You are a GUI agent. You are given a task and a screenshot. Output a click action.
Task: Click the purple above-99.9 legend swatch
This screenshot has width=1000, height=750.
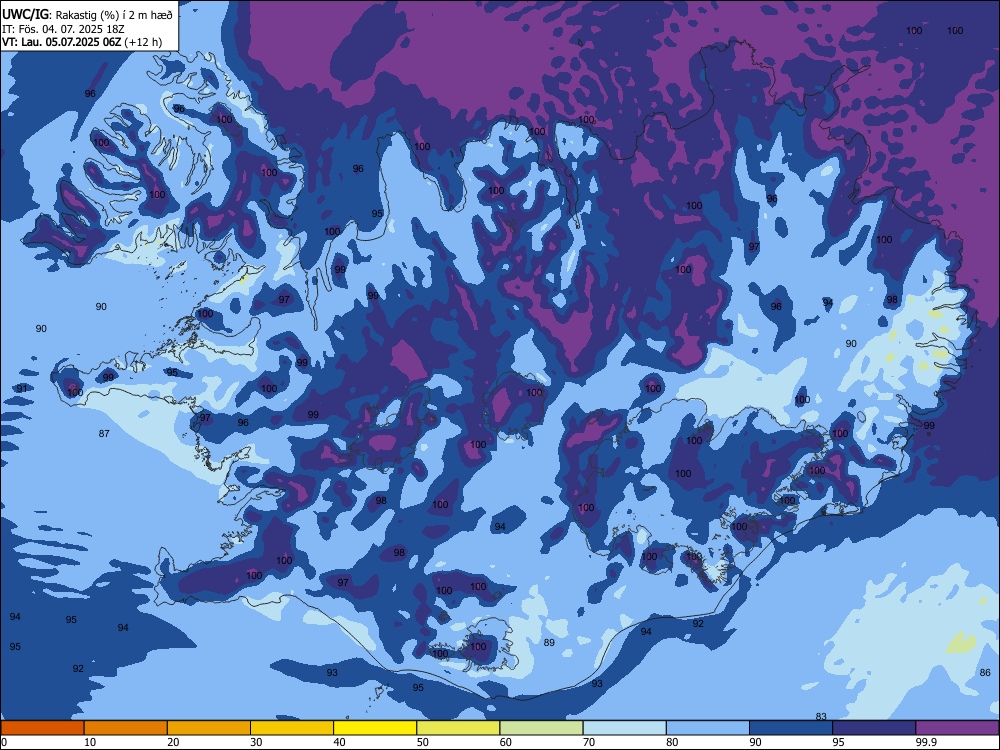coord(957,728)
